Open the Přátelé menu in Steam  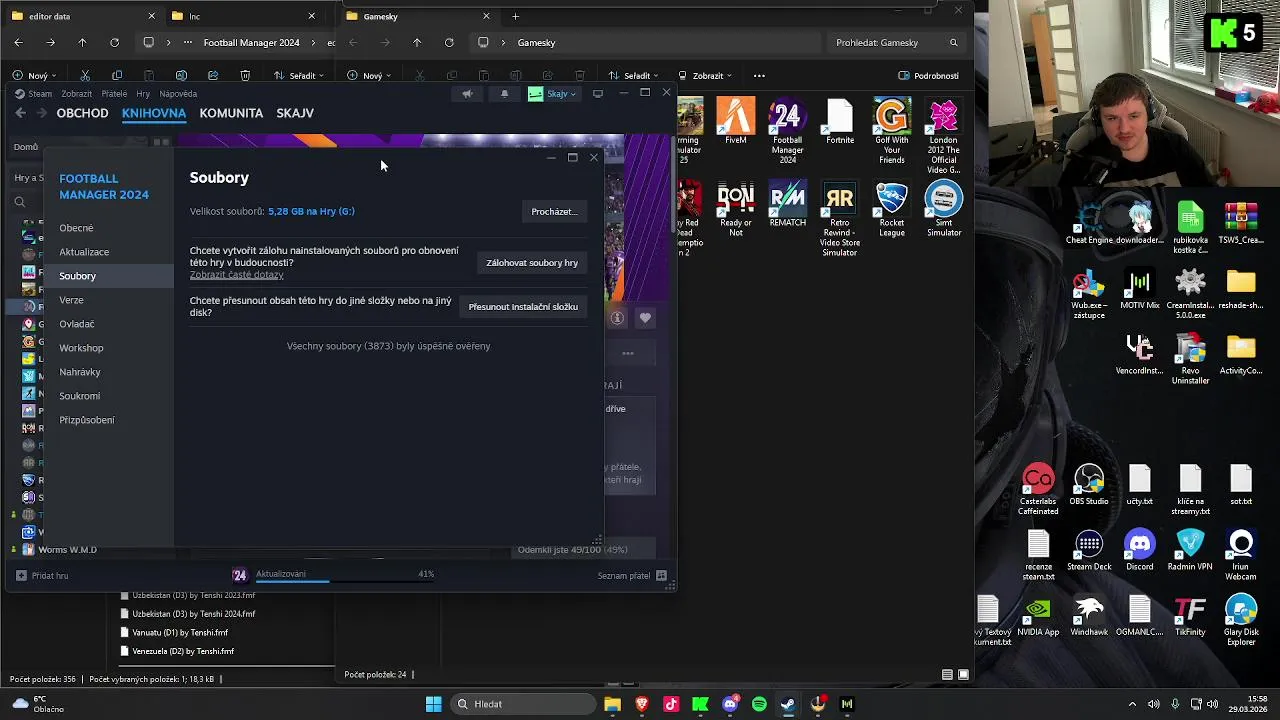(114, 94)
